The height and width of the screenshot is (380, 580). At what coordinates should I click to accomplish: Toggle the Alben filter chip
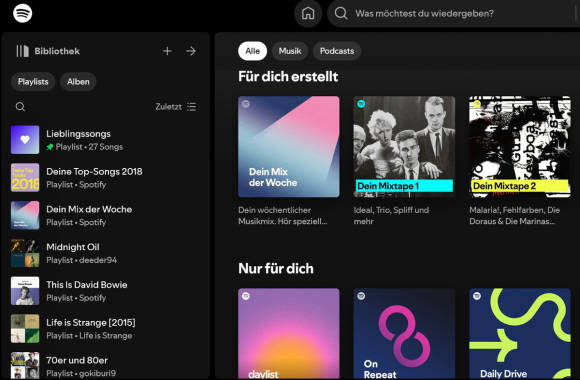(78, 82)
